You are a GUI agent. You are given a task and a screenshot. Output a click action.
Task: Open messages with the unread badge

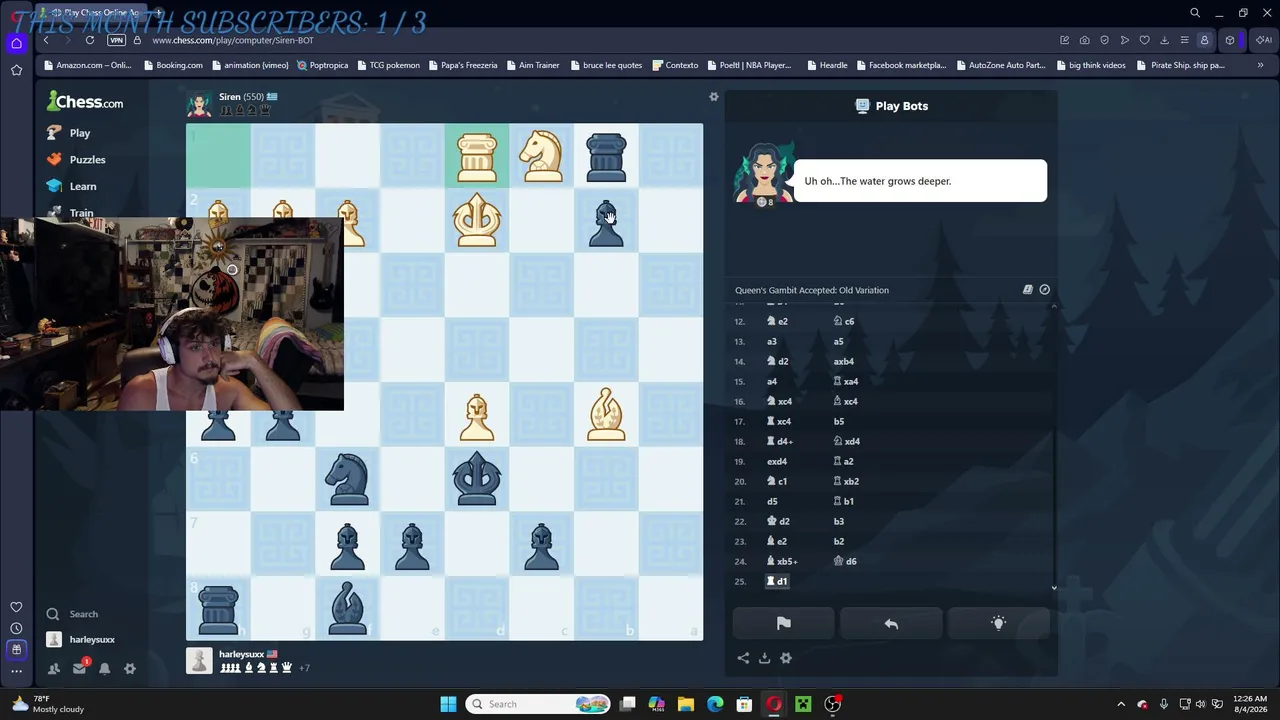pos(80,668)
